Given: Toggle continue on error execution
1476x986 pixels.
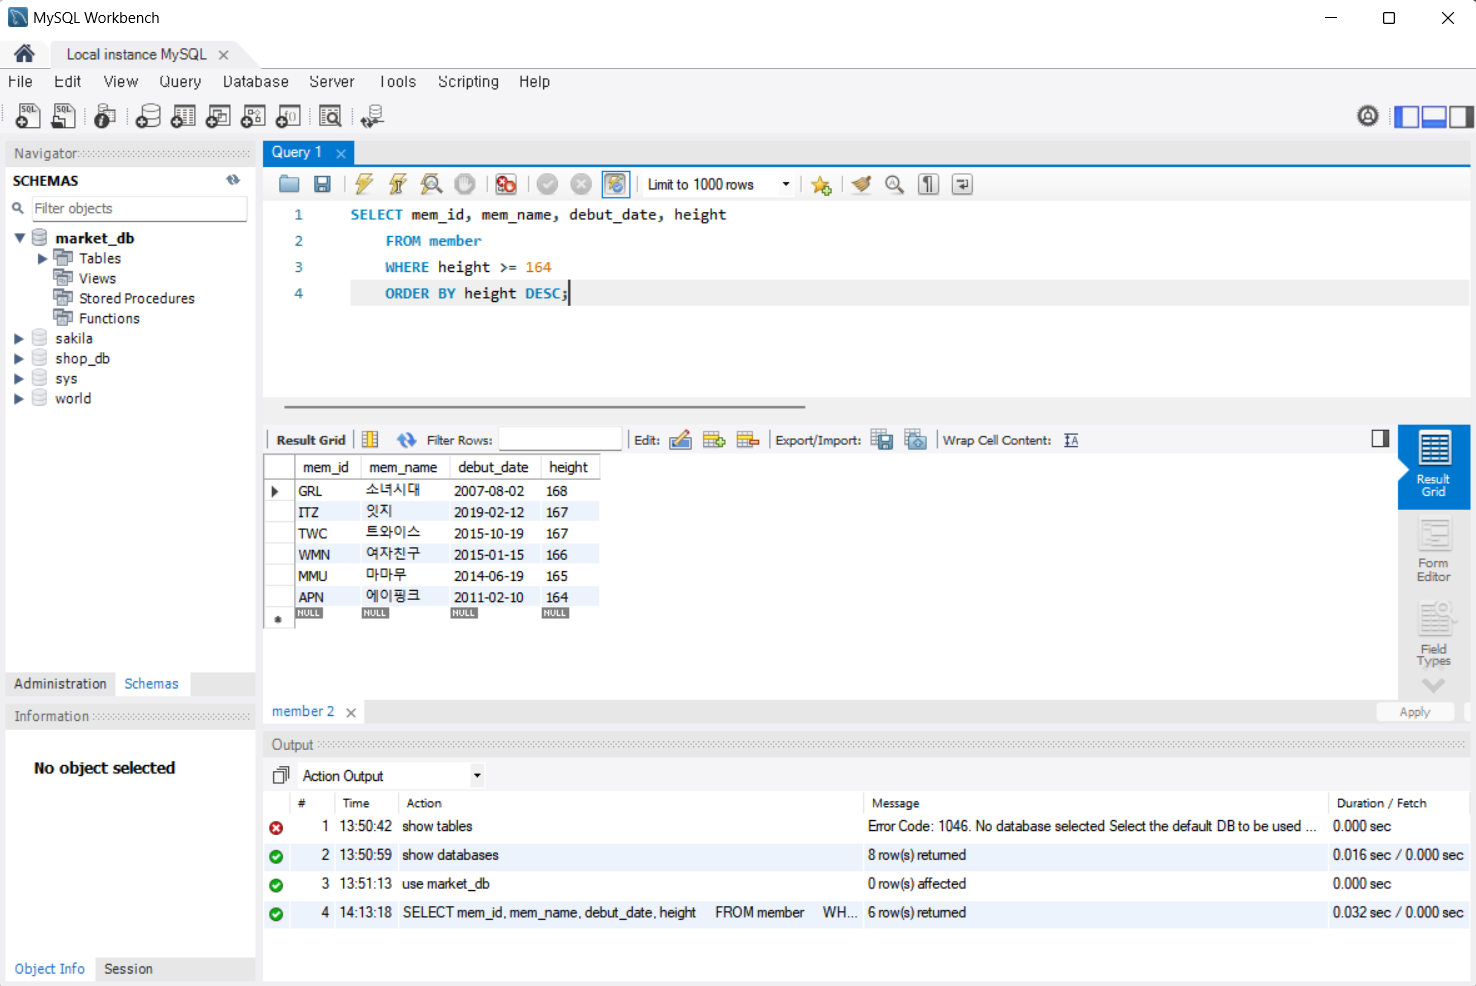Looking at the screenshot, I should click(x=506, y=184).
